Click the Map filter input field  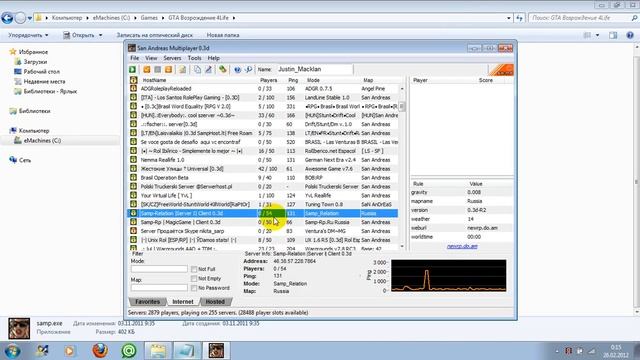coord(159,288)
